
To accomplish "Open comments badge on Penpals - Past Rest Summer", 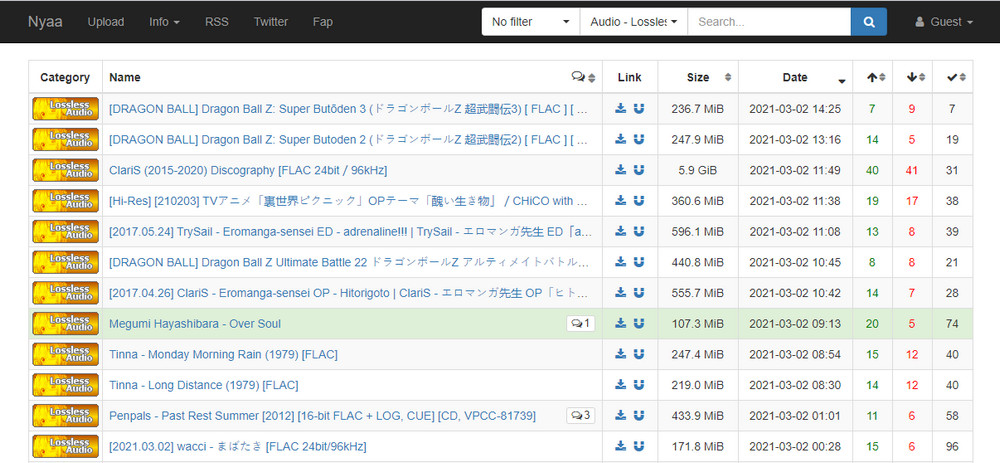I will pyautogui.click(x=580, y=416).
